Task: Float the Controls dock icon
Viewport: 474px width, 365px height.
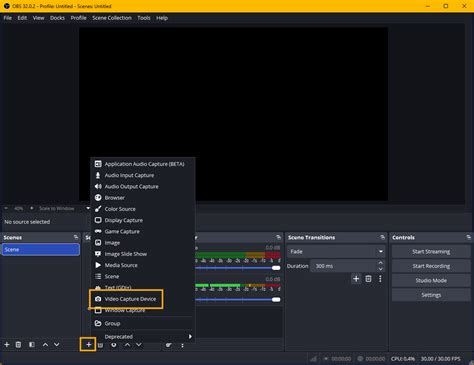Action: point(469,237)
